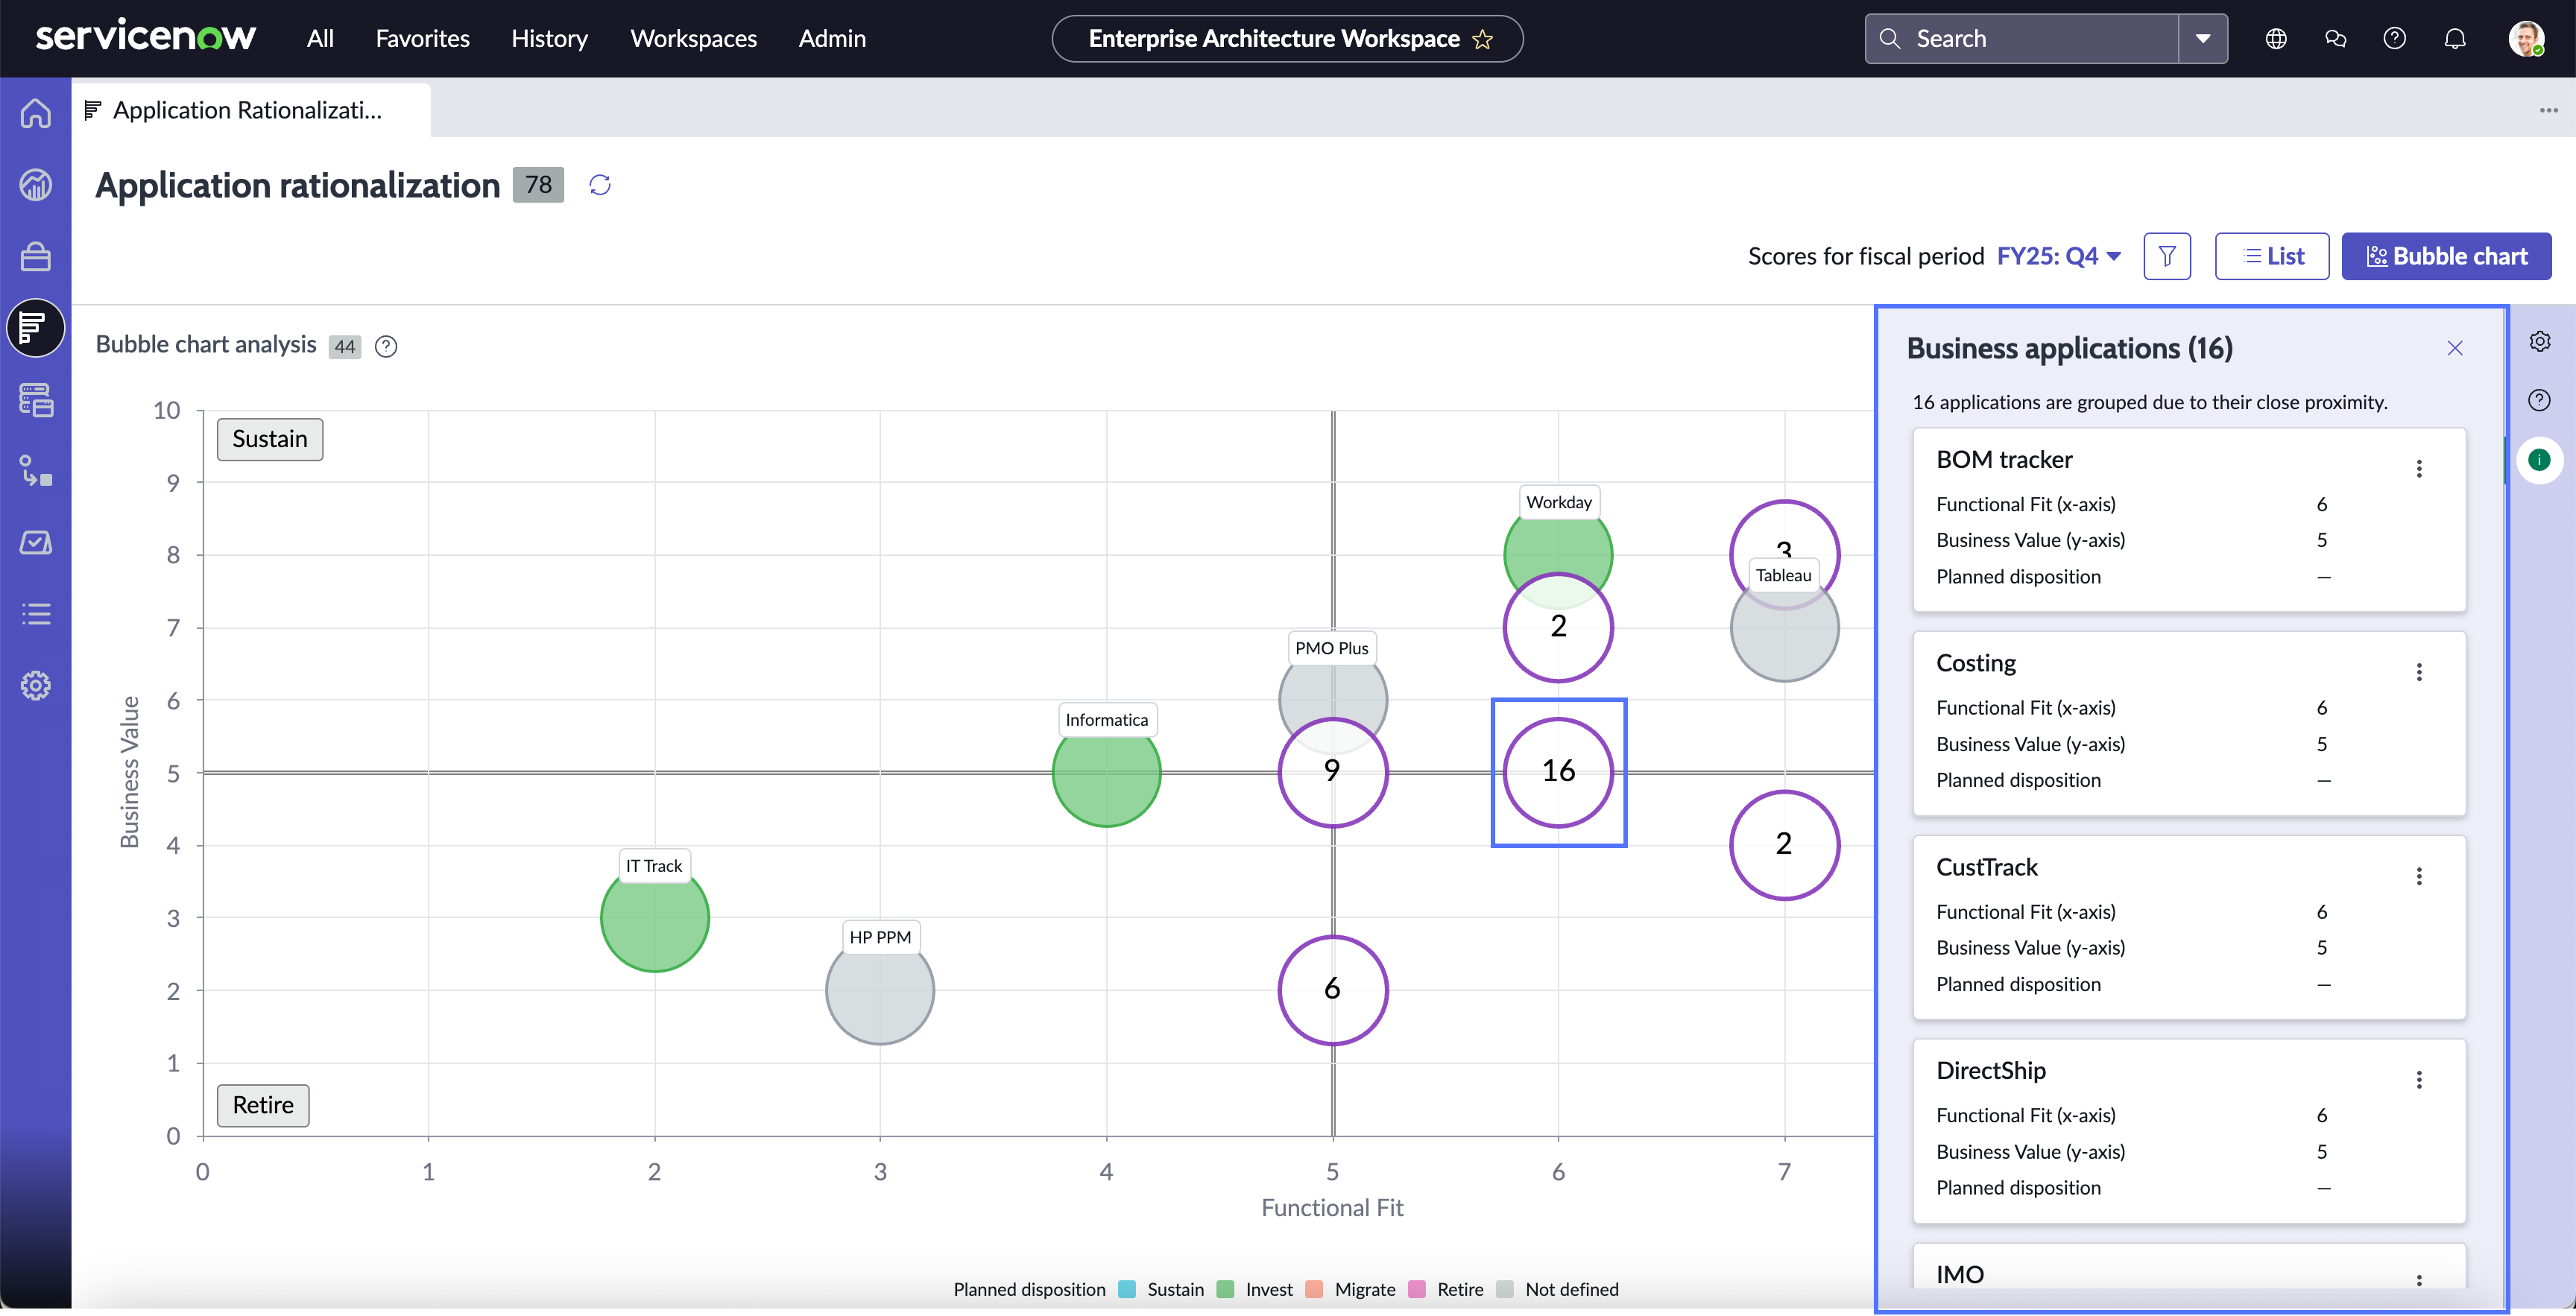Select the Application Rationalization sidebar icon
The image size is (2576, 1316).
[x=36, y=328]
